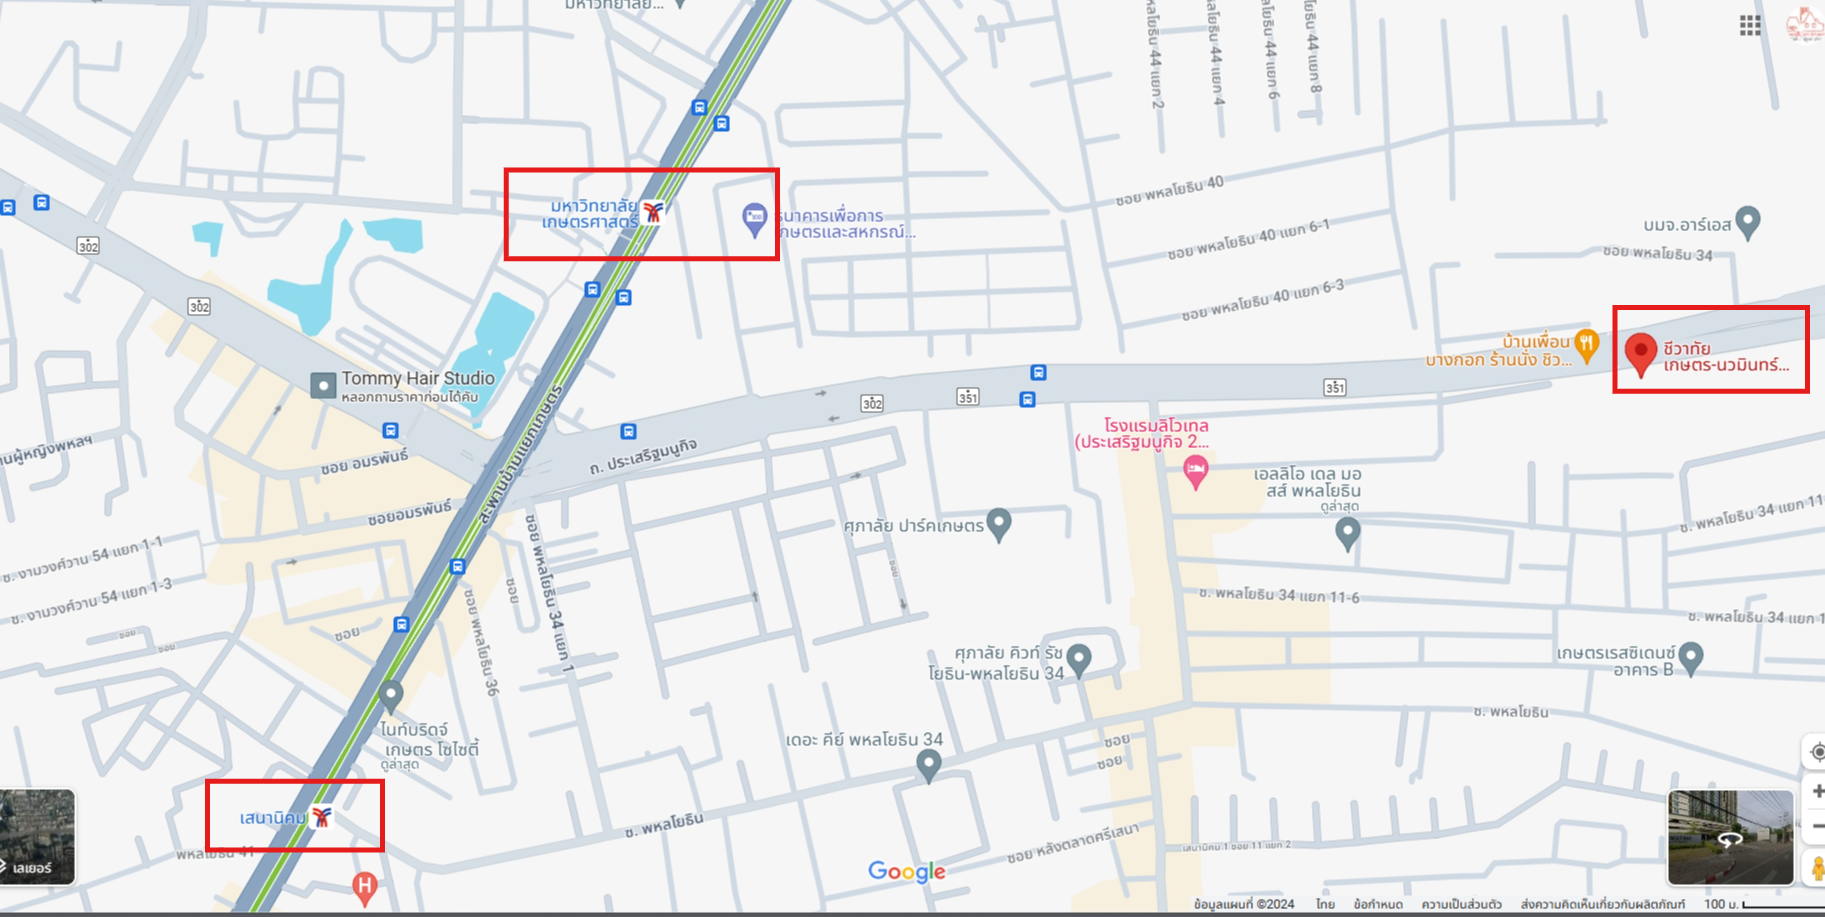Select the BTS icon at มหาวิทยาลัยเกษตรศาสตร์ station

tap(653, 212)
